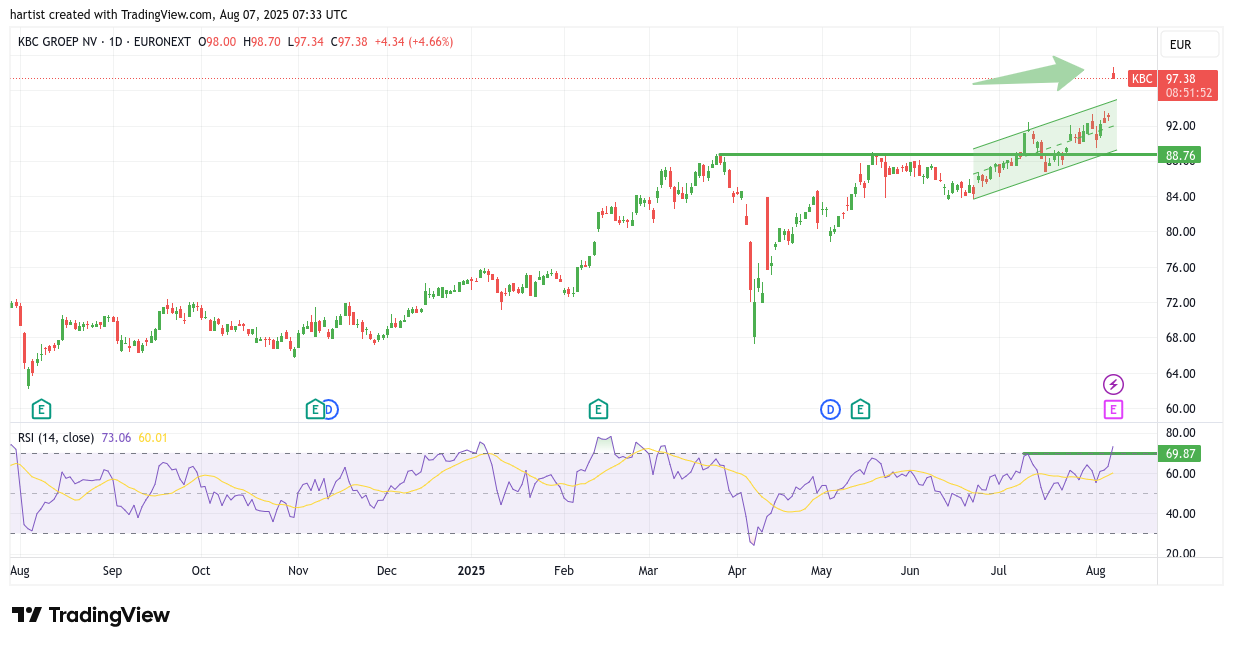Click the open value O98.00

(x=217, y=42)
